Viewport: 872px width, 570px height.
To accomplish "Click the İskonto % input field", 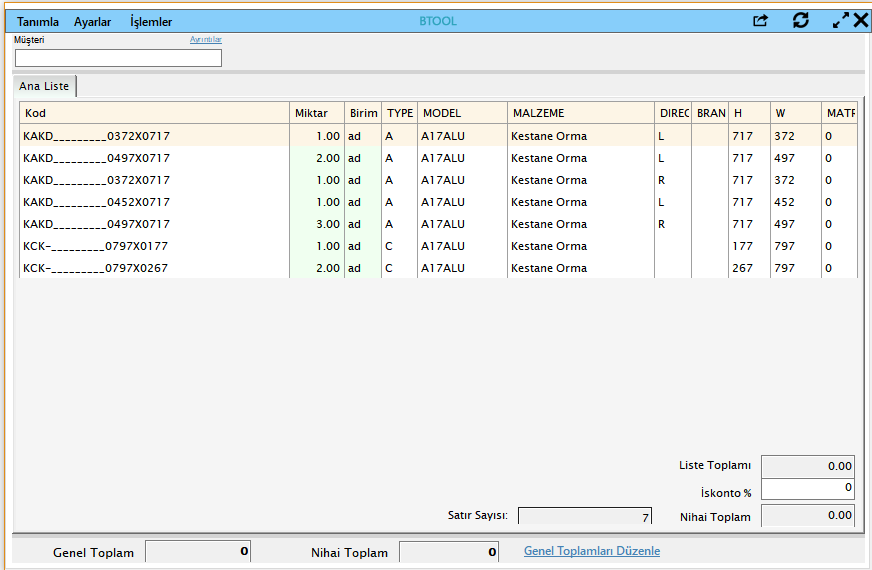I will (x=807, y=489).
